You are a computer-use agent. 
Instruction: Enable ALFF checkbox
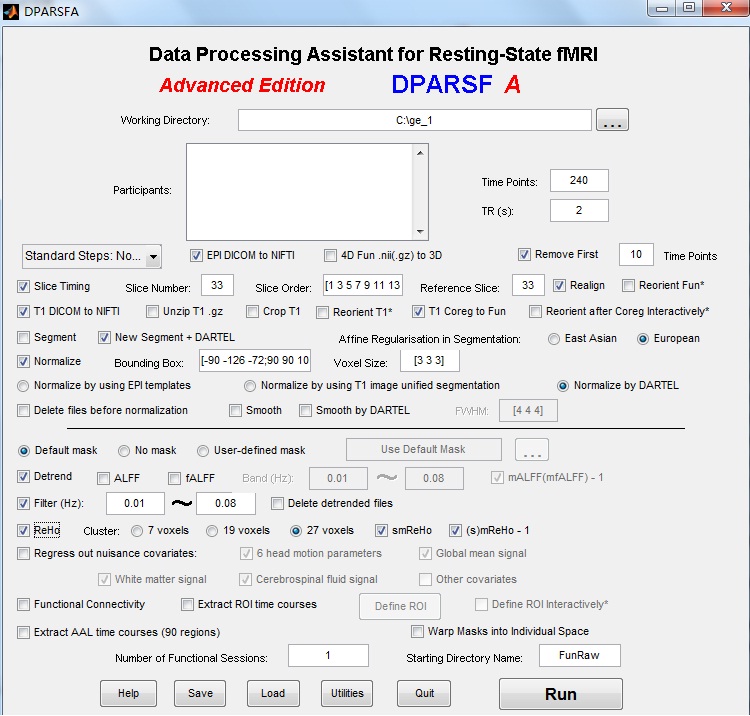click(x=103, y=478)
